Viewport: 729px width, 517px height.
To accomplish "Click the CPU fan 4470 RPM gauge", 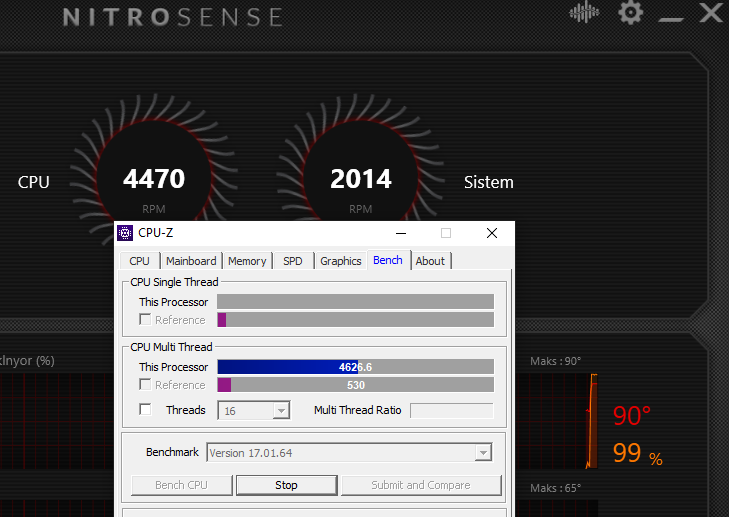I will pyautogui.click(x=154, y=179).
